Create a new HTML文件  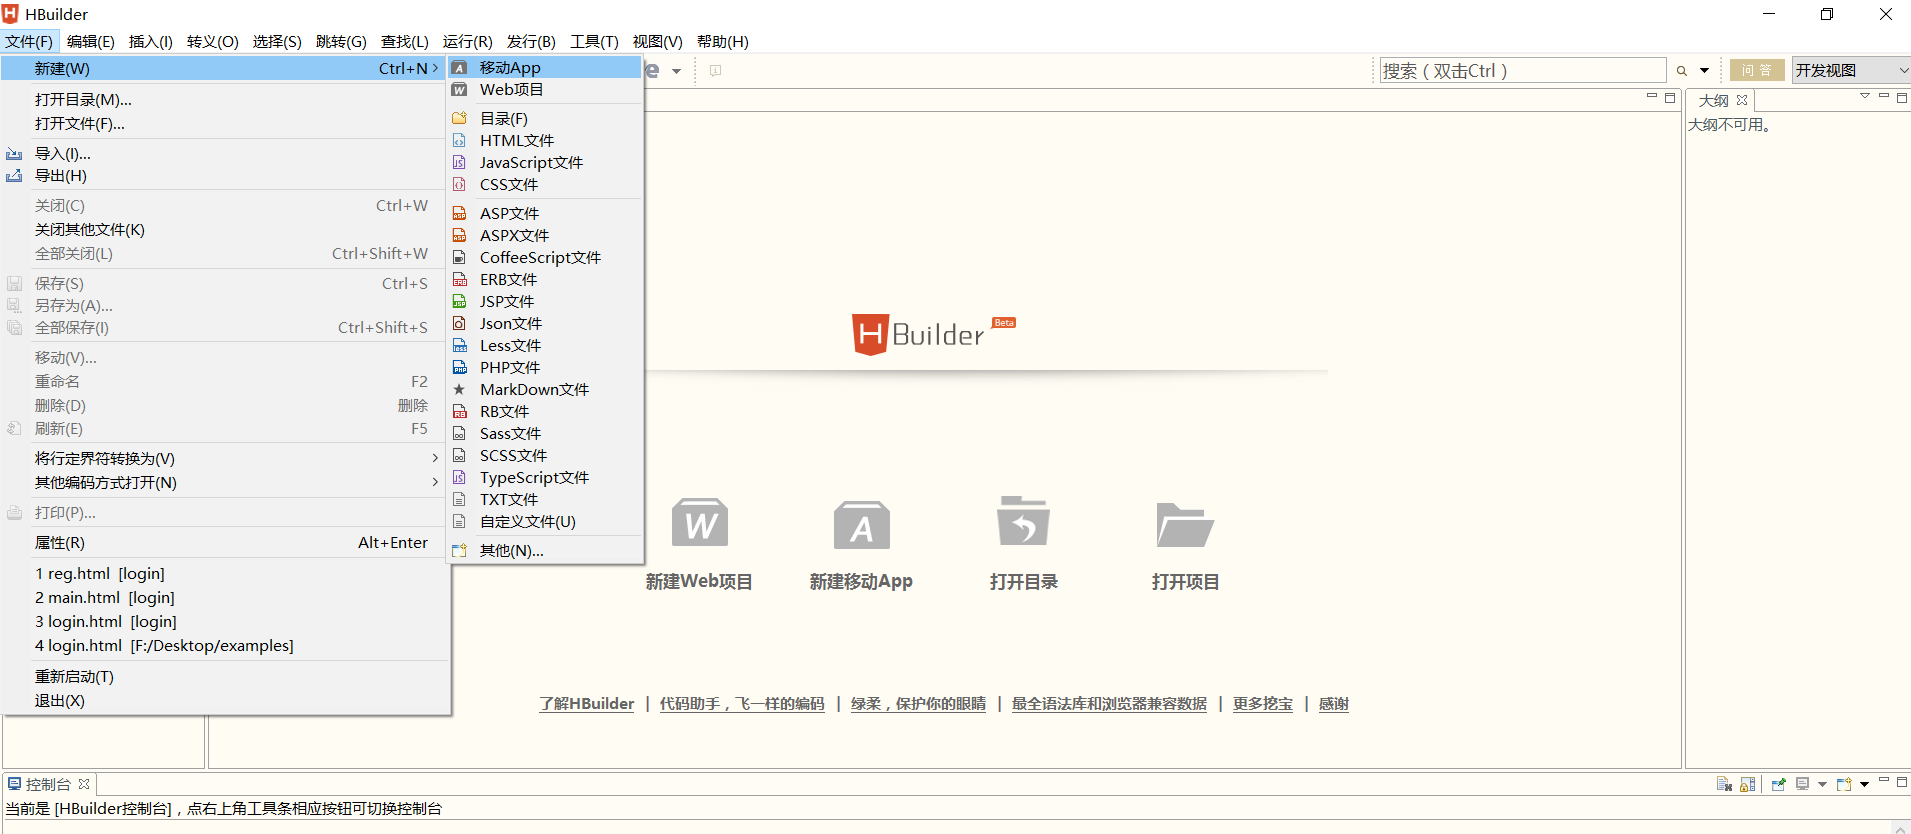point(545,140)
